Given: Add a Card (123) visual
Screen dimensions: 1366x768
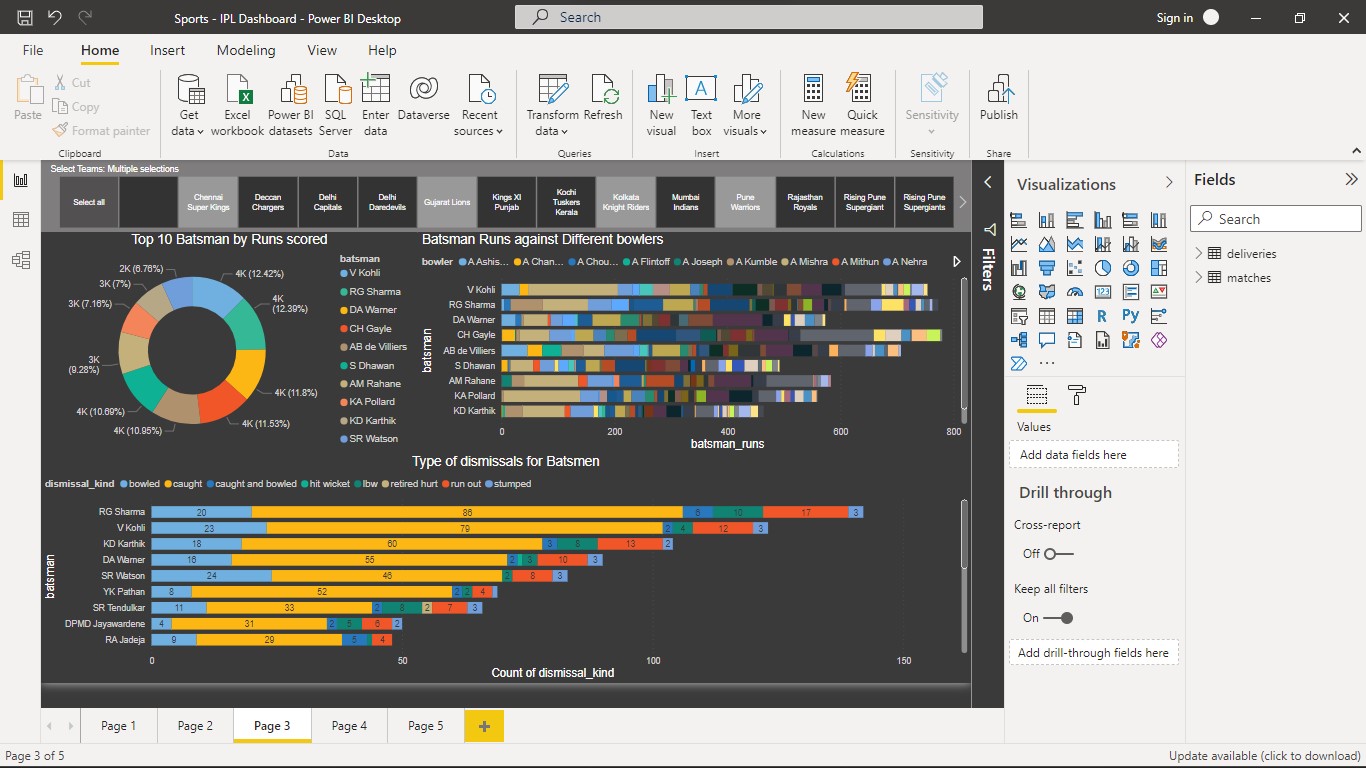Looking at the screenshot, I should (1103, 292).
